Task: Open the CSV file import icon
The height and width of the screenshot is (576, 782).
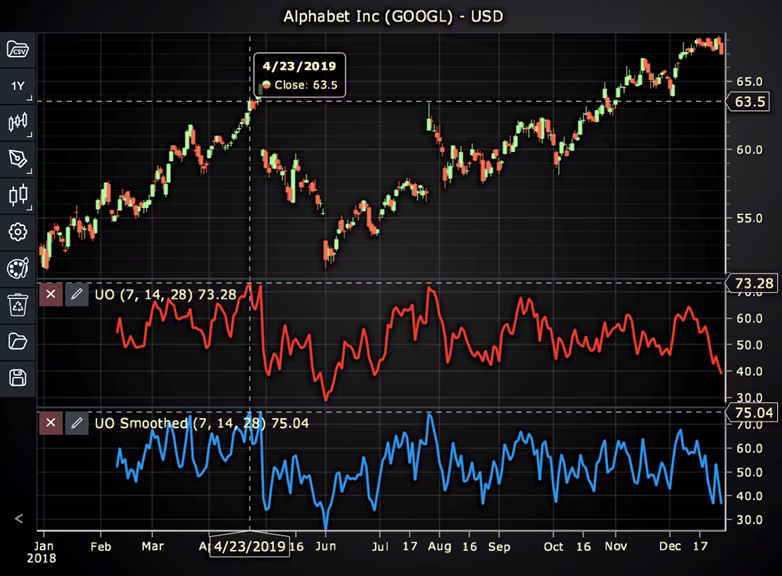Action: tap(18, 49)
